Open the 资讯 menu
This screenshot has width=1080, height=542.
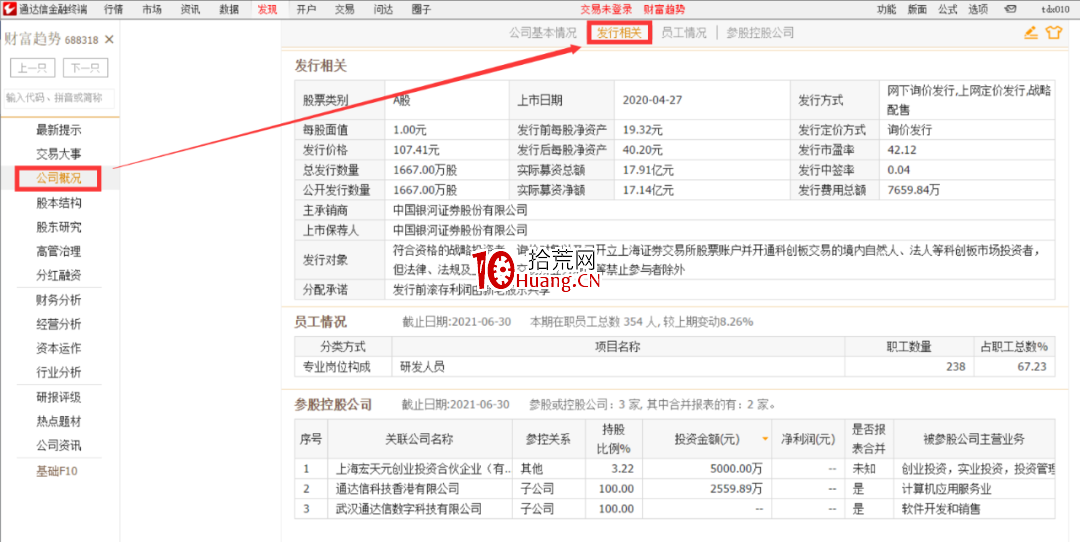click(x=191, y=9)
